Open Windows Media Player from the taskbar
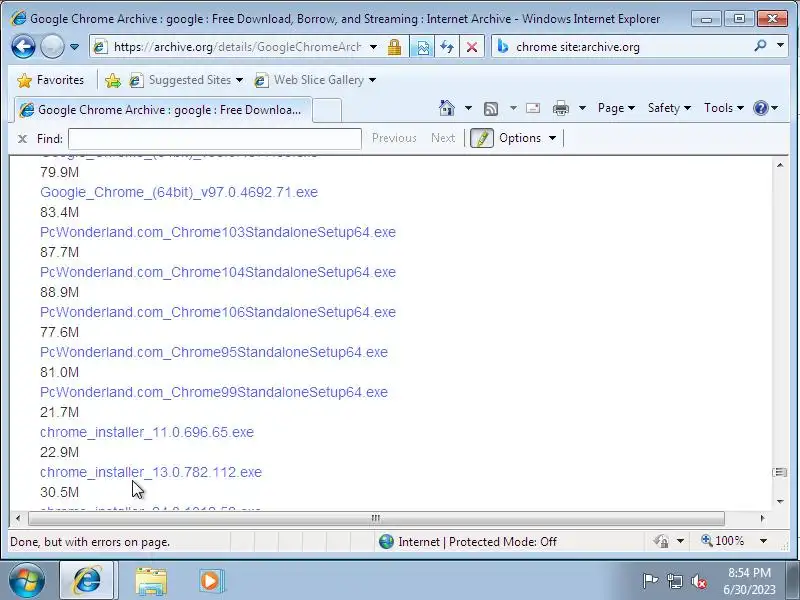 coord(211,581)
